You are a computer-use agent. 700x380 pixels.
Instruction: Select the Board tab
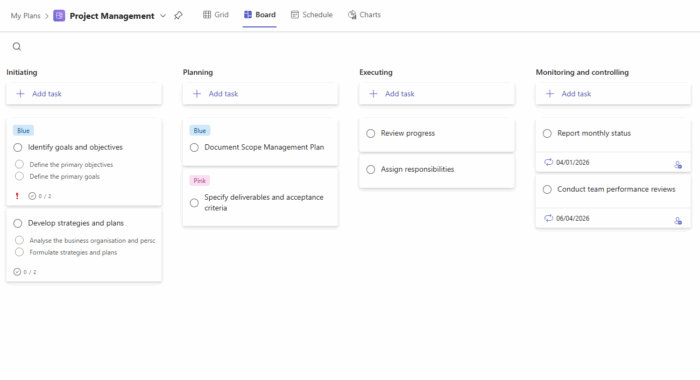(260, 15)
